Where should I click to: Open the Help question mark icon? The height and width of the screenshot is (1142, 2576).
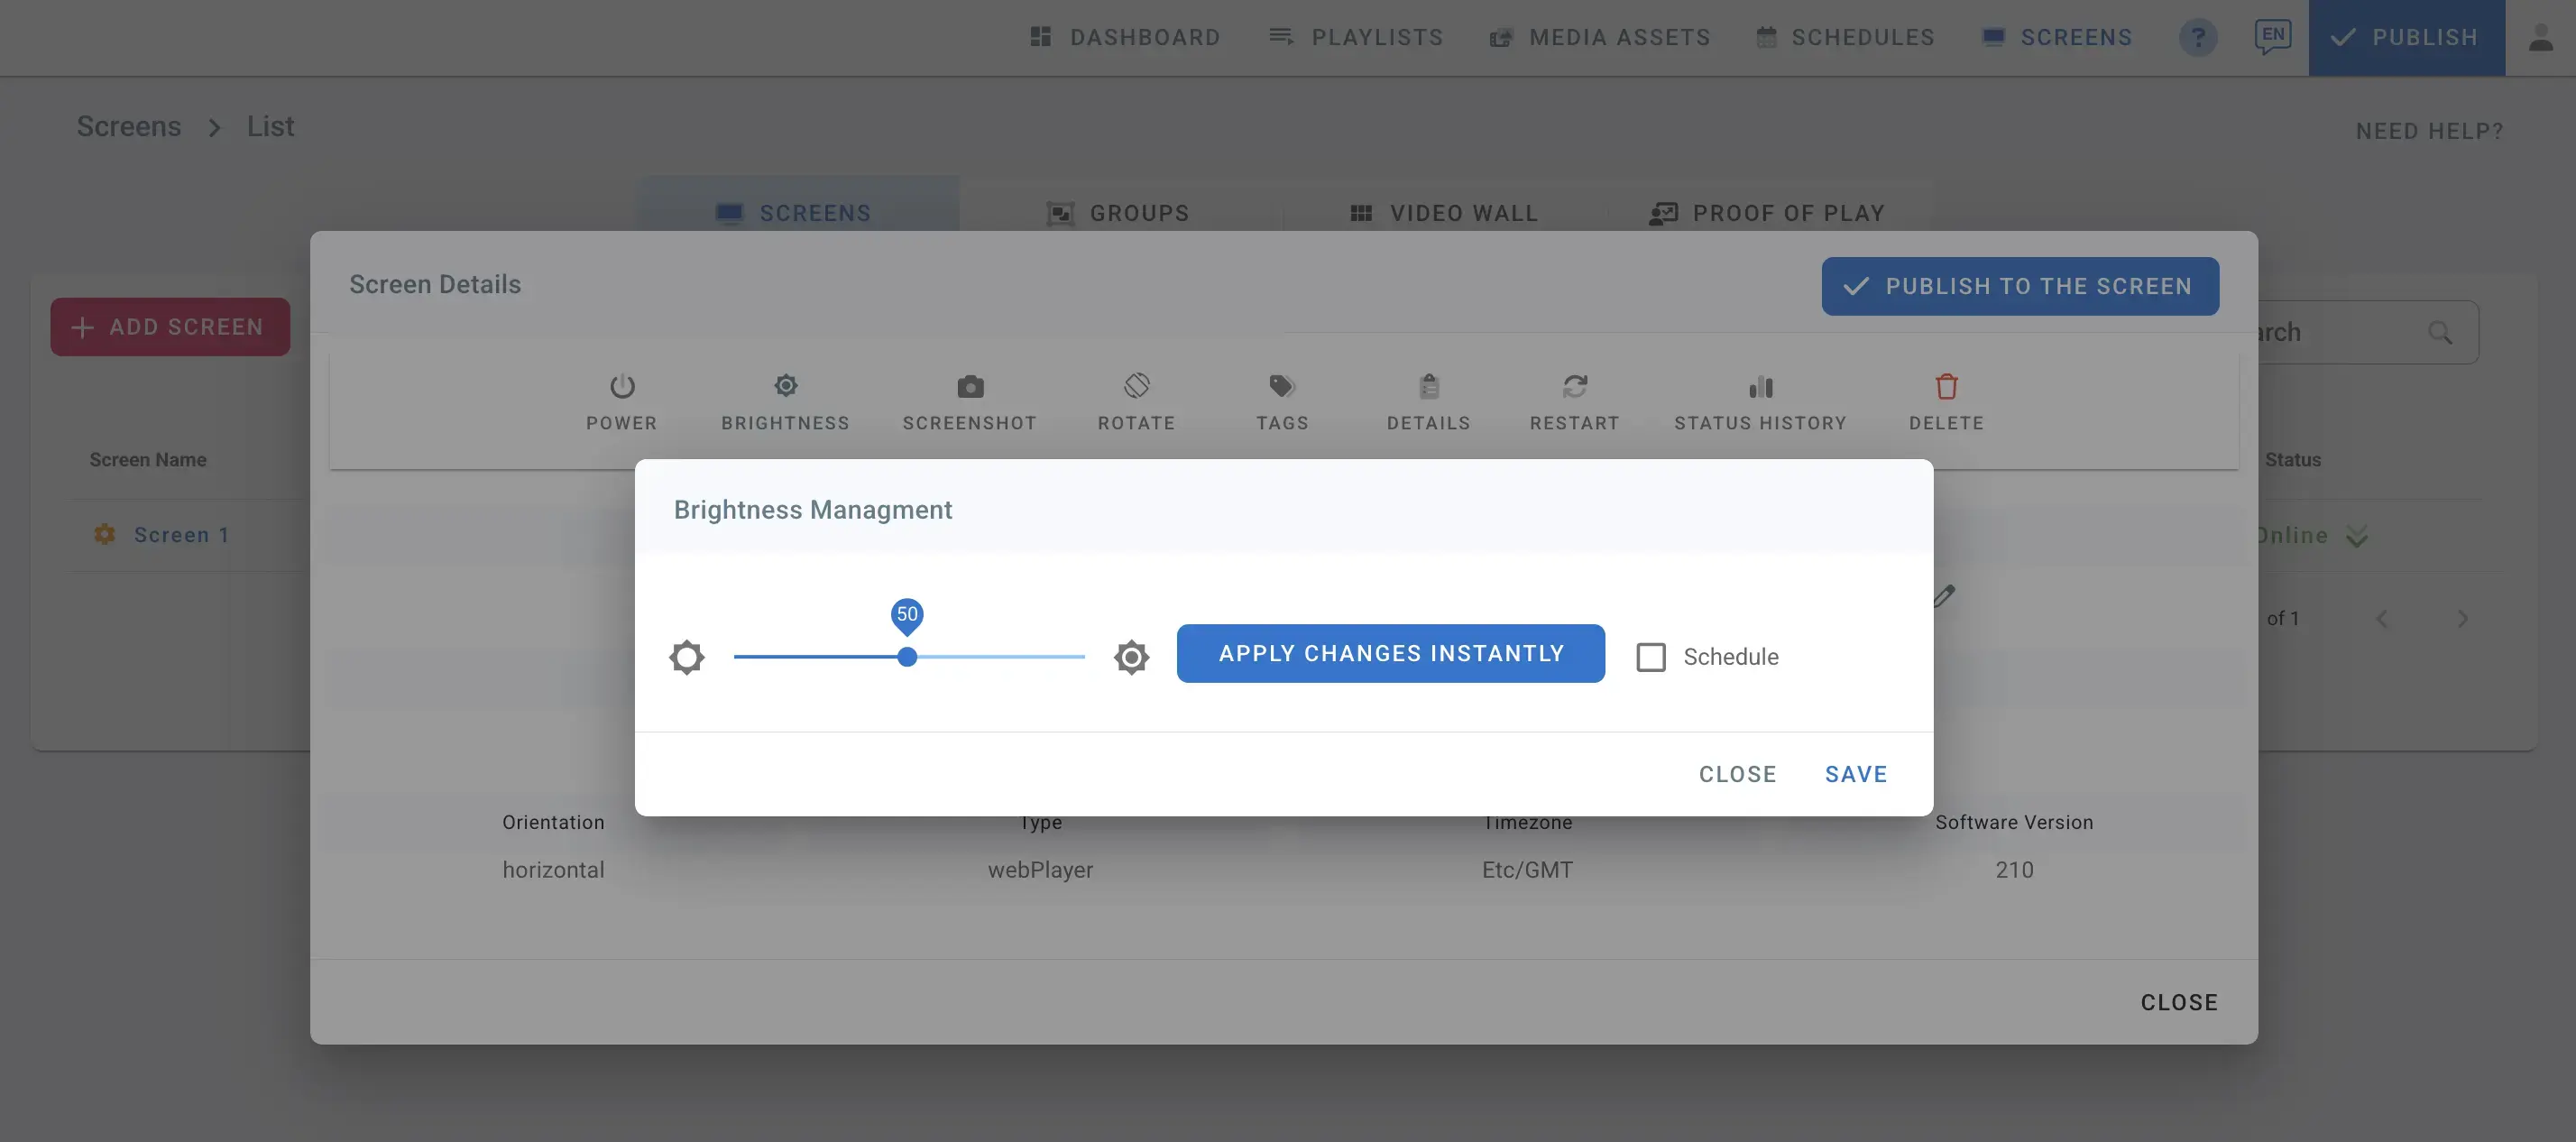pyautogui.click(x=2197, y=37)
